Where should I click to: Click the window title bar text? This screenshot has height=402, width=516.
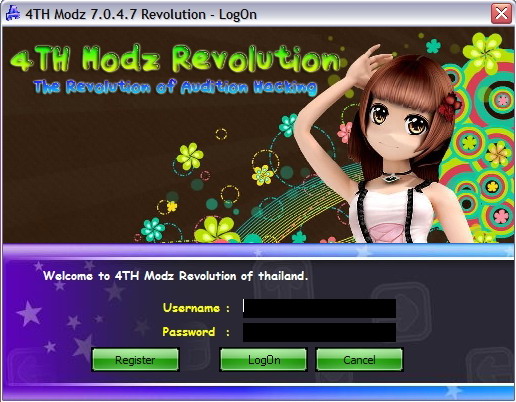[141, 15]
